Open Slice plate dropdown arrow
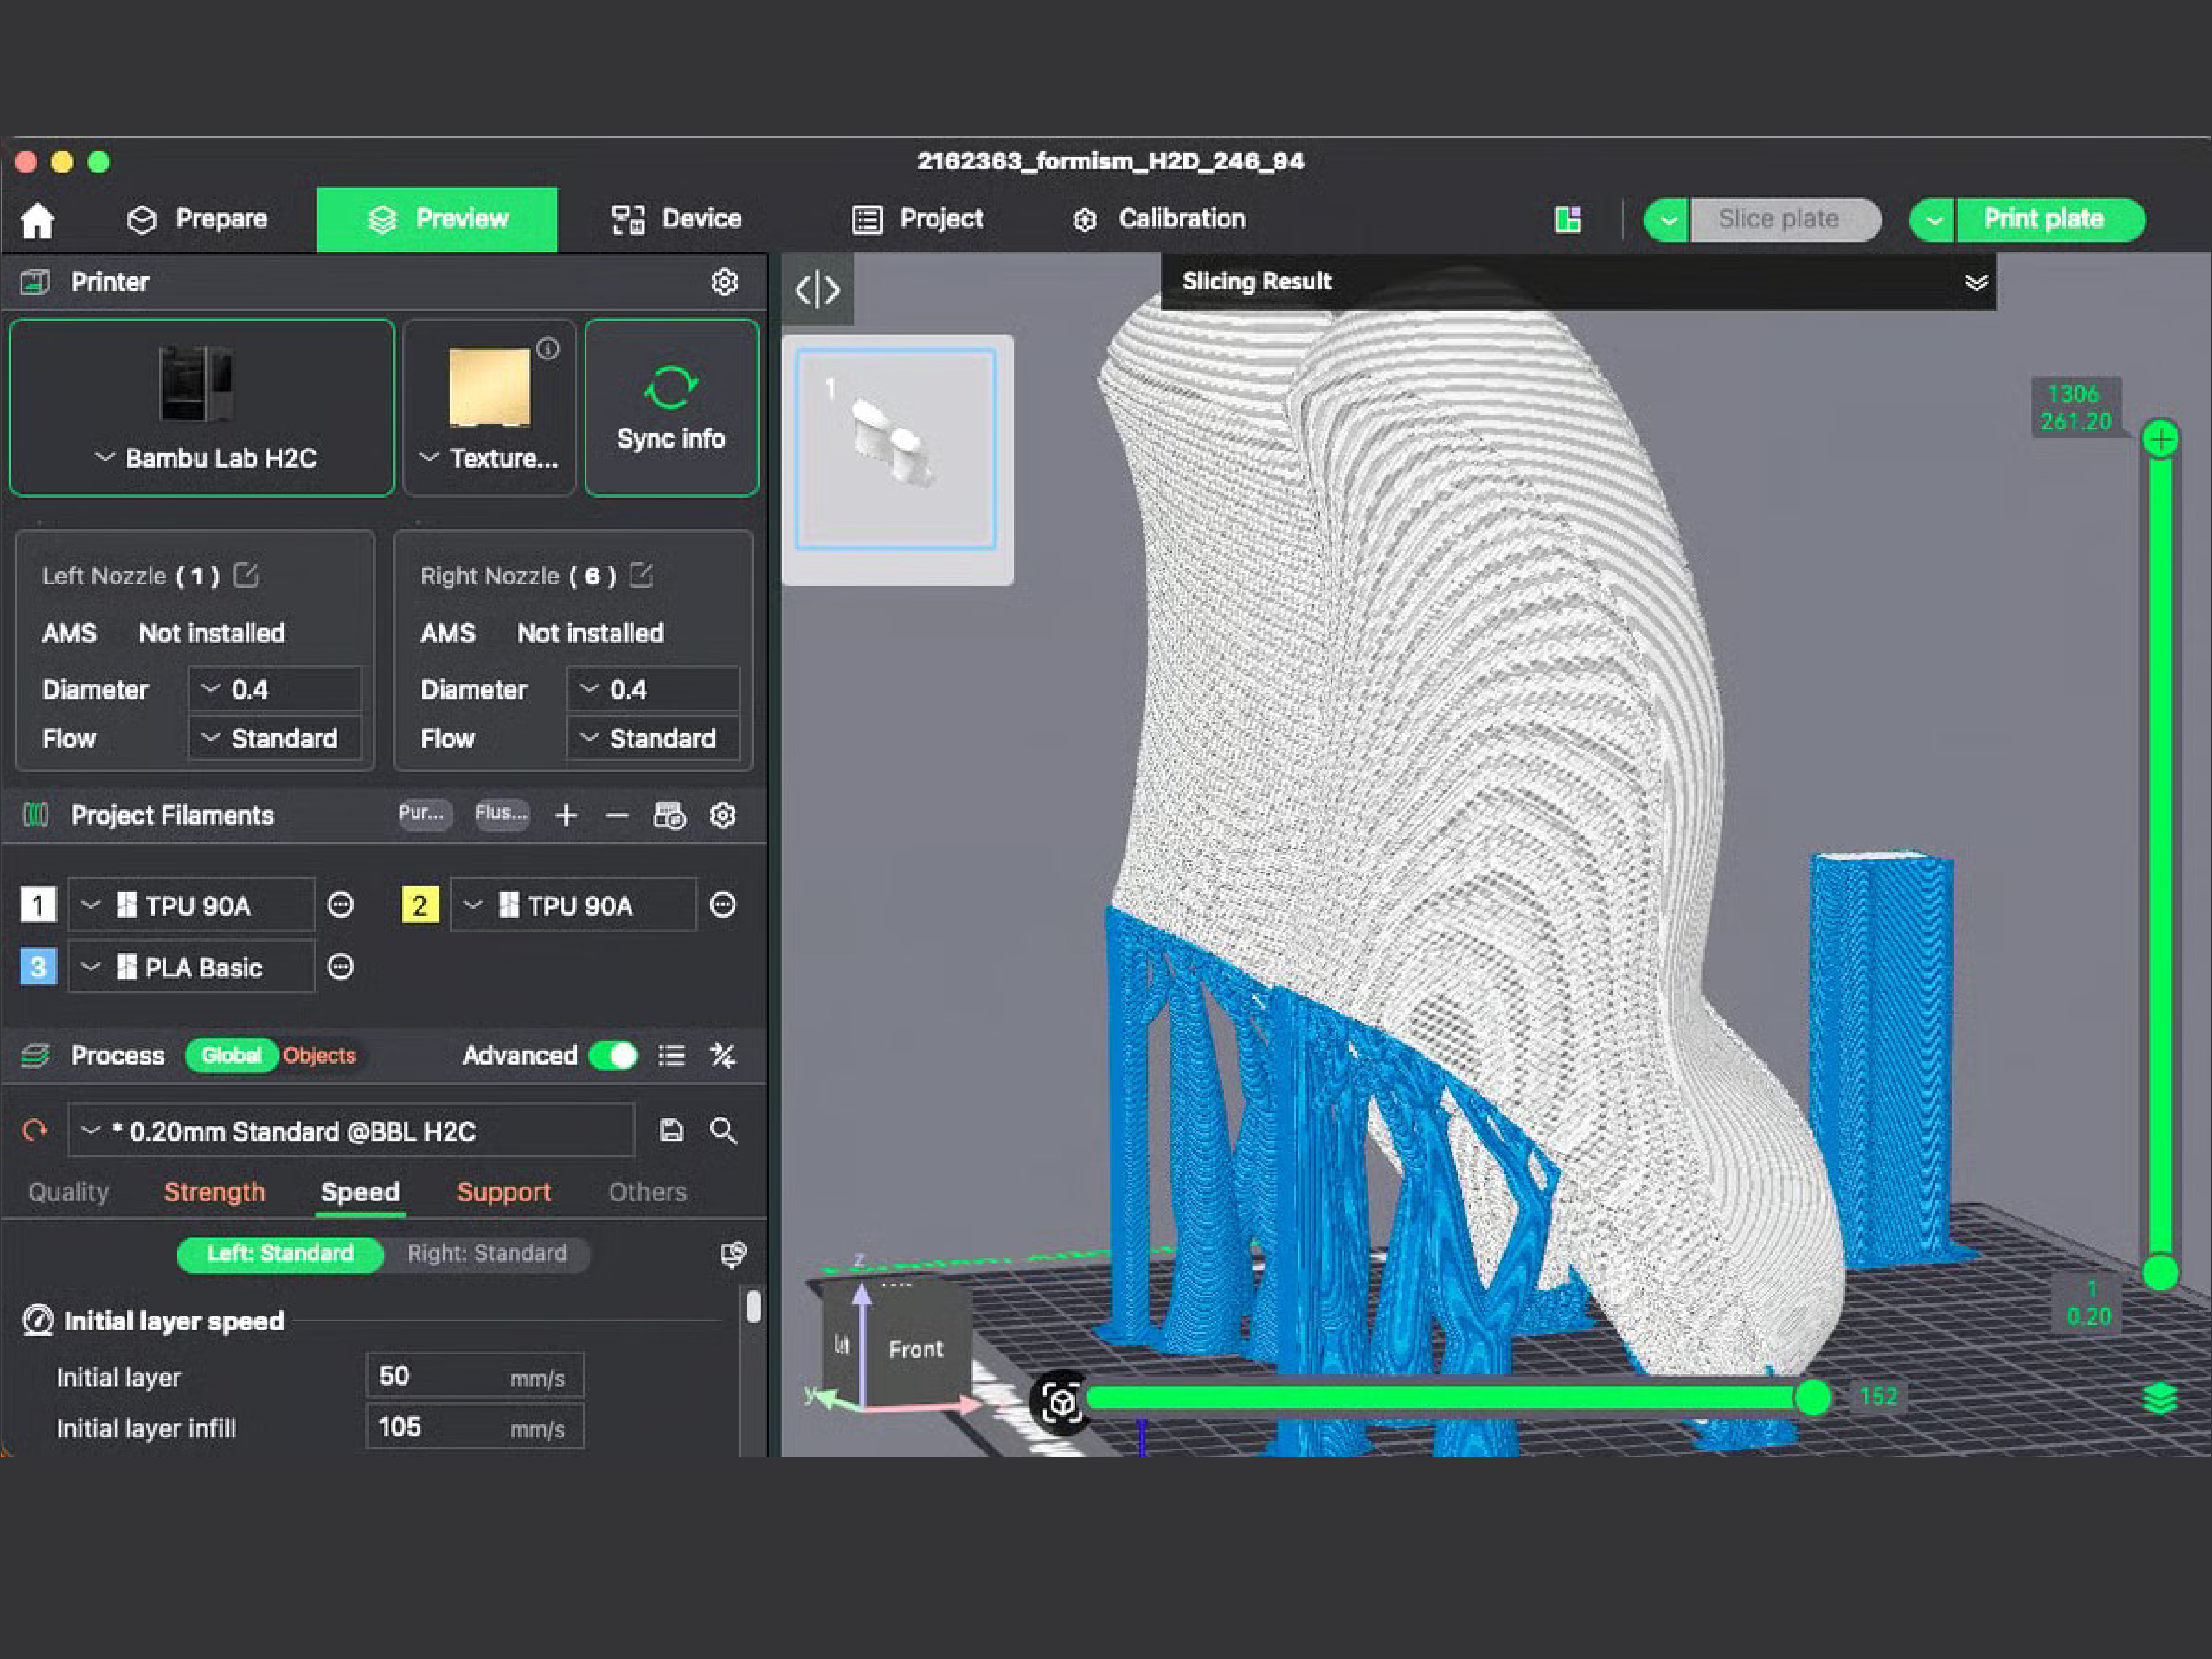 coord(1667,220)
